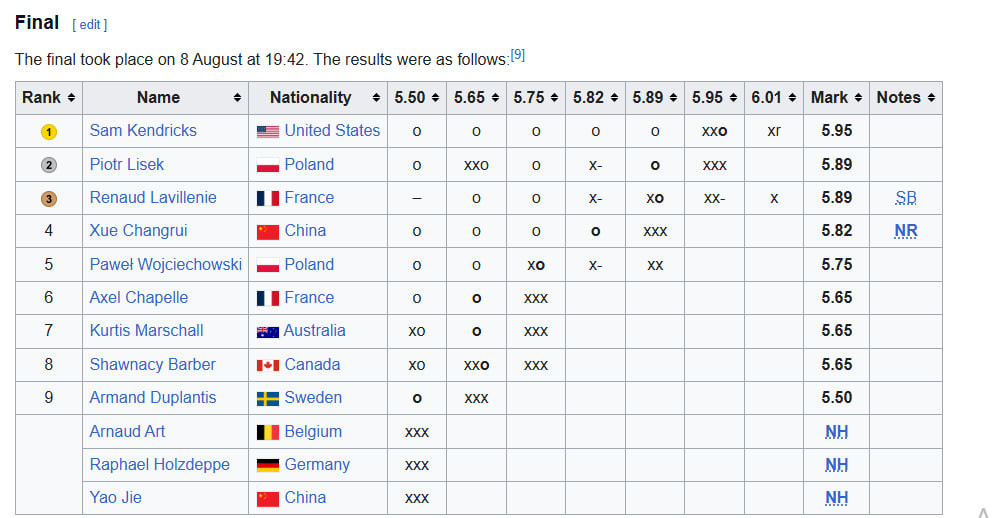Click the Sweden flag icon
Image resolution: width=993 pixels, height=518 pixels.
[x=267, y=398]
